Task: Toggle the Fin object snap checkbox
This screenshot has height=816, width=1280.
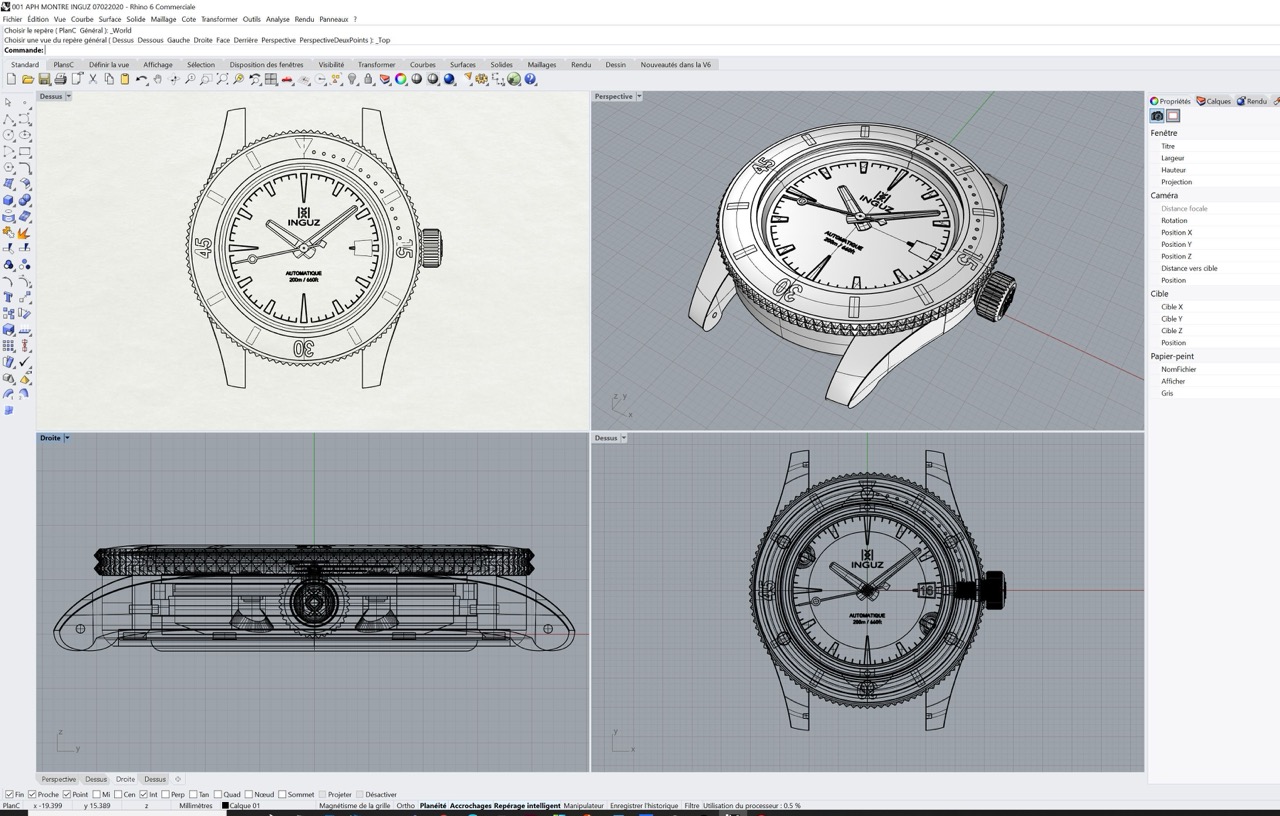Action: tap(9, 794)
